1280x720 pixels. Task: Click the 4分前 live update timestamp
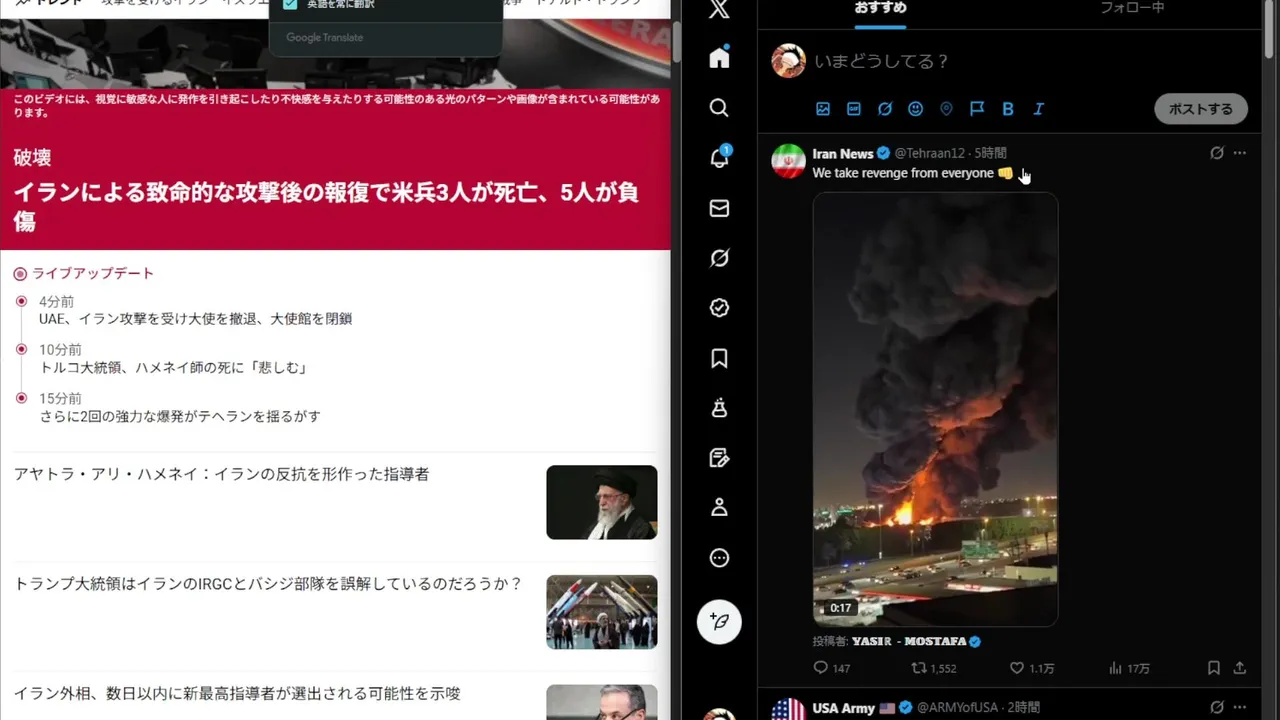click(x=56, y=302)
